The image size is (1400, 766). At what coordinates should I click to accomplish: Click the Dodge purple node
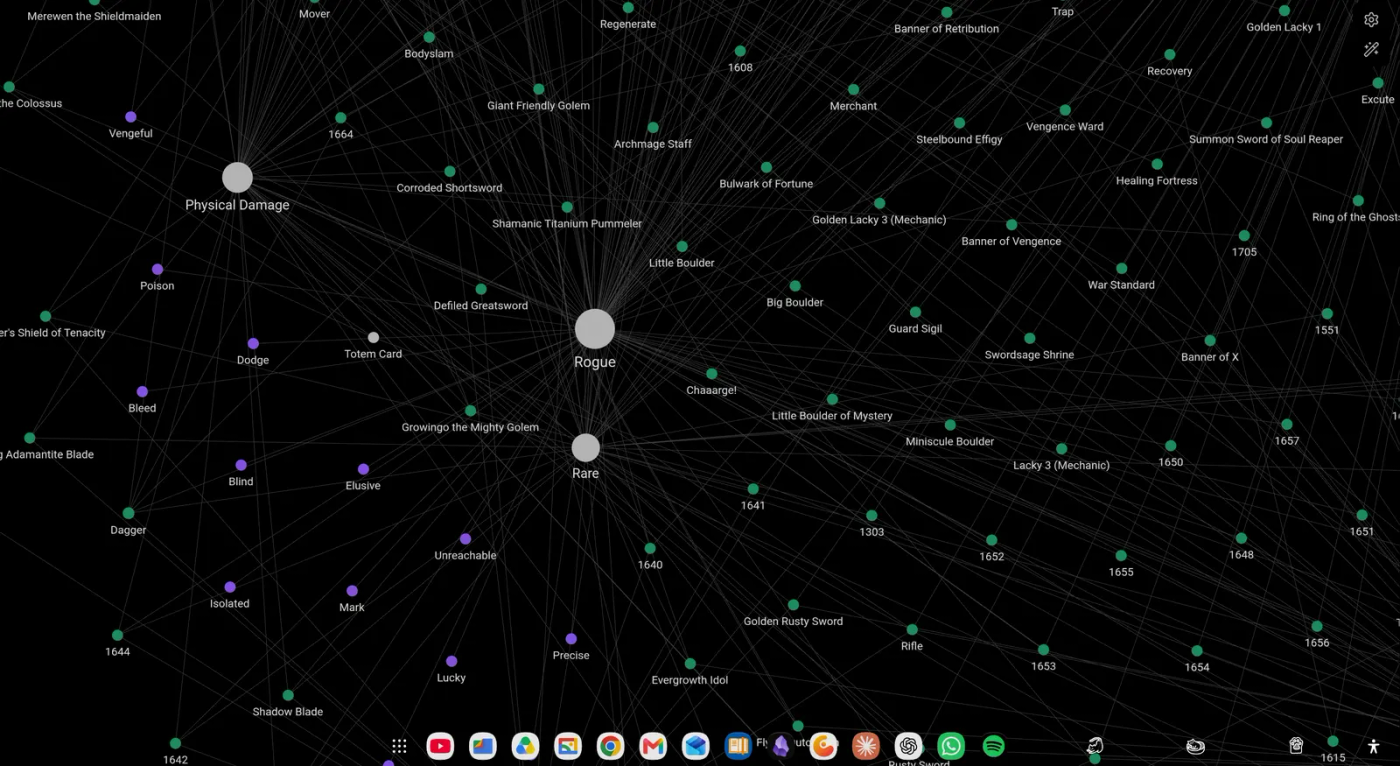point(253,343)
